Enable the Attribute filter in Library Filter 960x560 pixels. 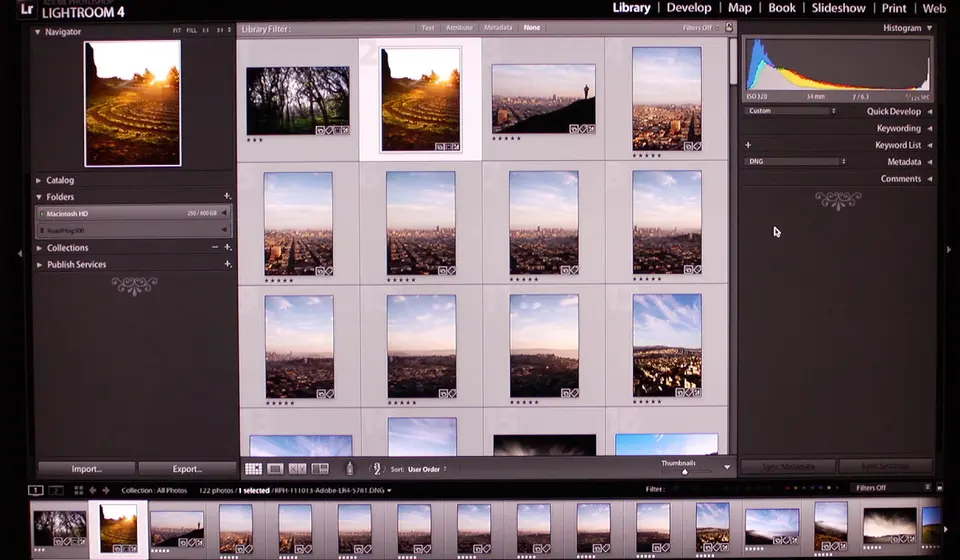459,28
